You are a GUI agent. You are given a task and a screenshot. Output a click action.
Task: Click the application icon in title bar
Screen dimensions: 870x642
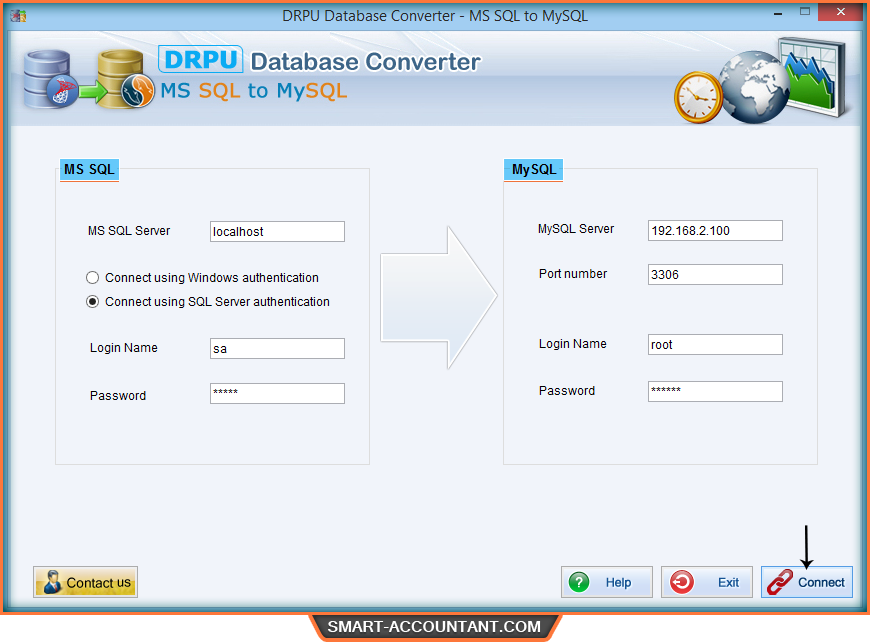(x=18, y=16)
